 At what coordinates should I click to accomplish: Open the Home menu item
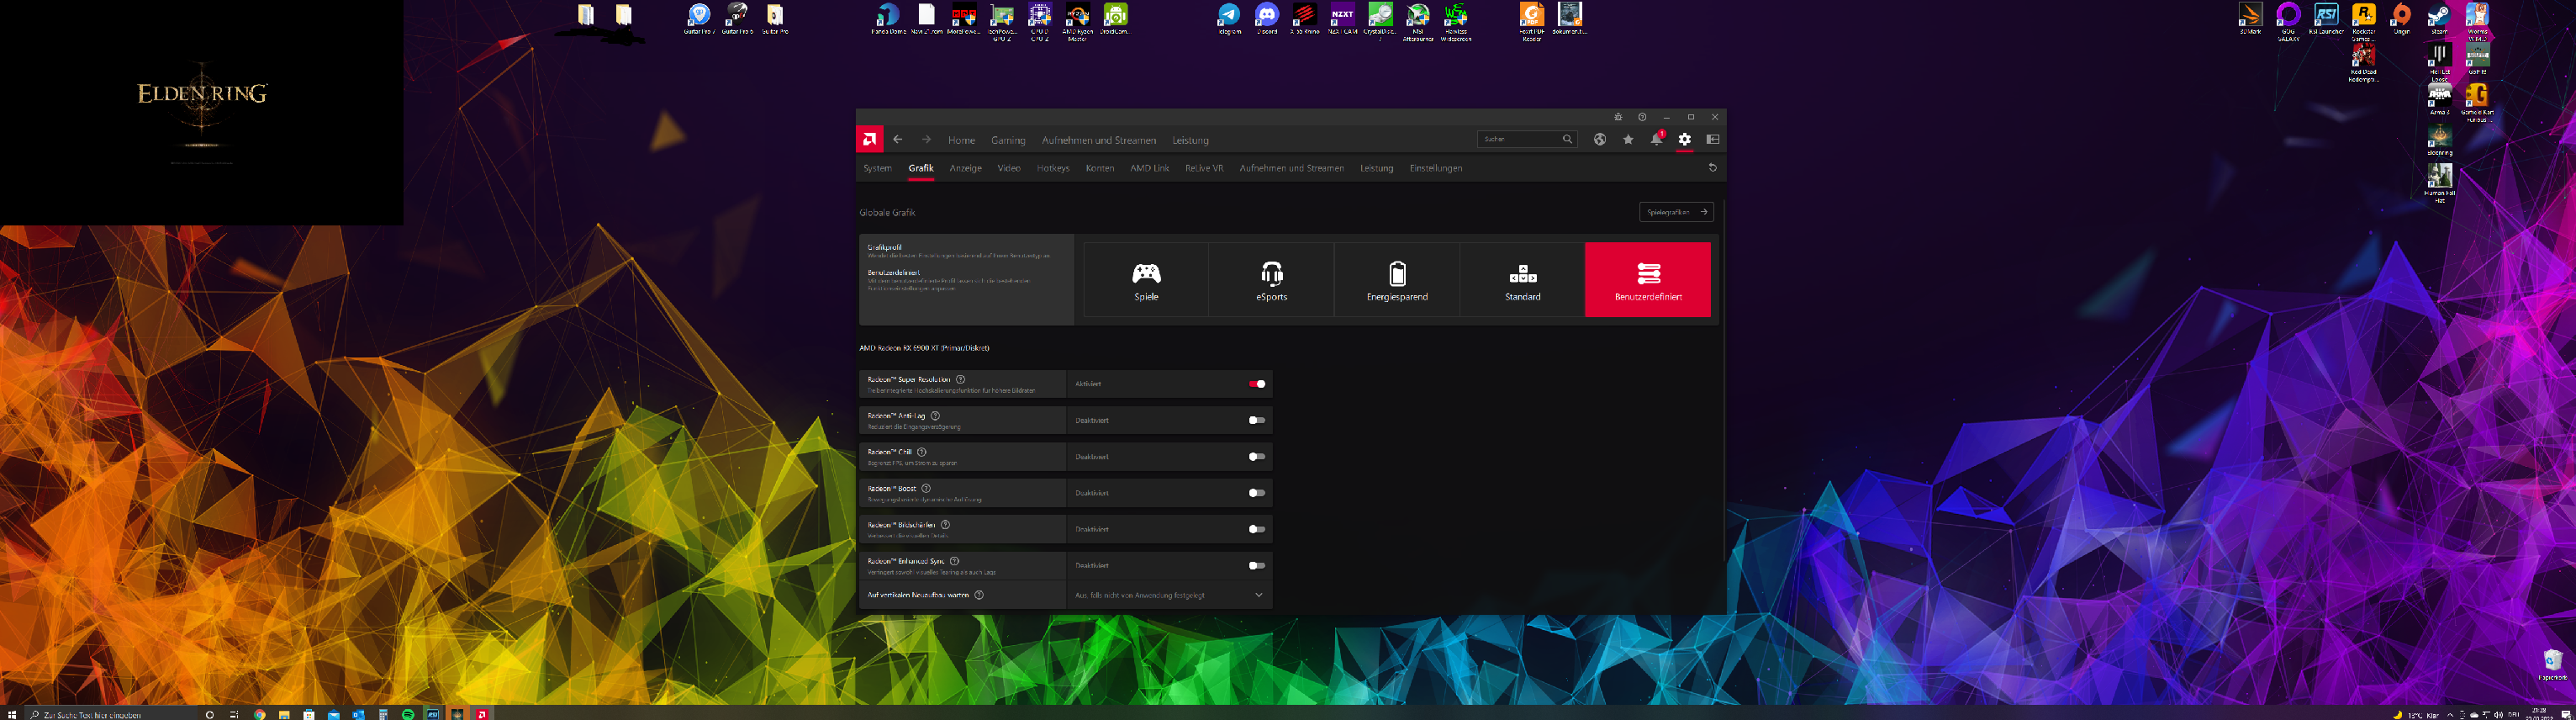click(961, 140)
